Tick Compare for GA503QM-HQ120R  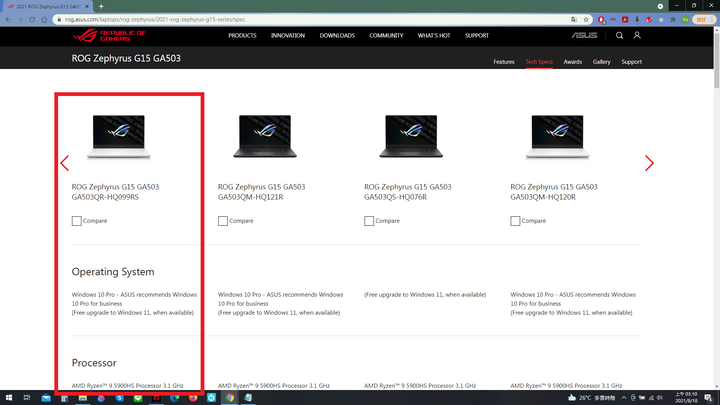515,221
